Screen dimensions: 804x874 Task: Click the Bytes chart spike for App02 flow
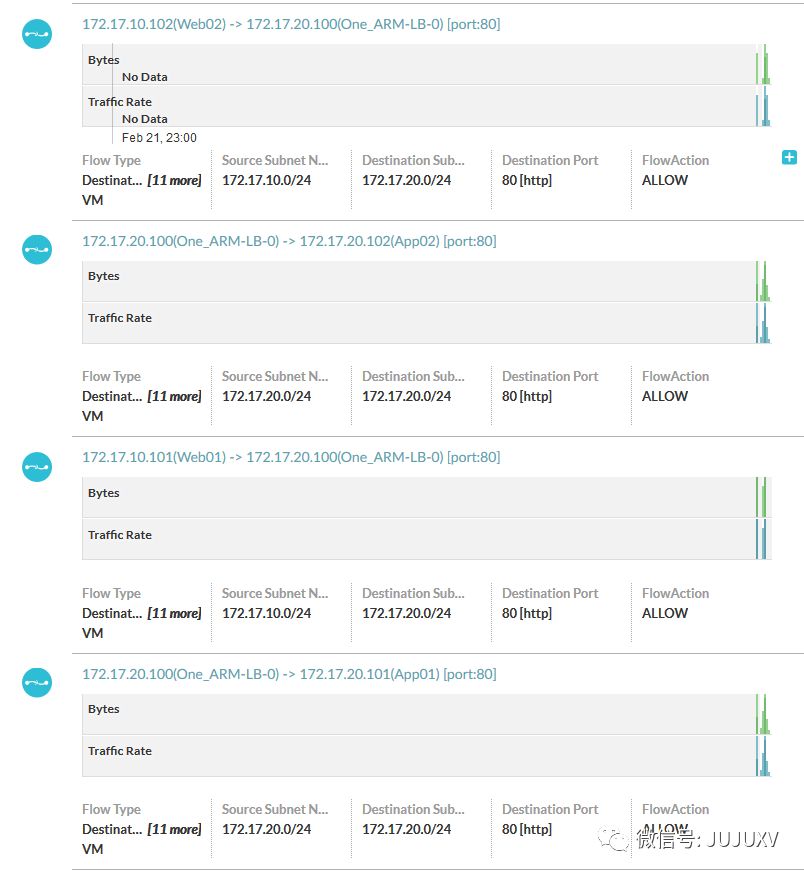764,283
